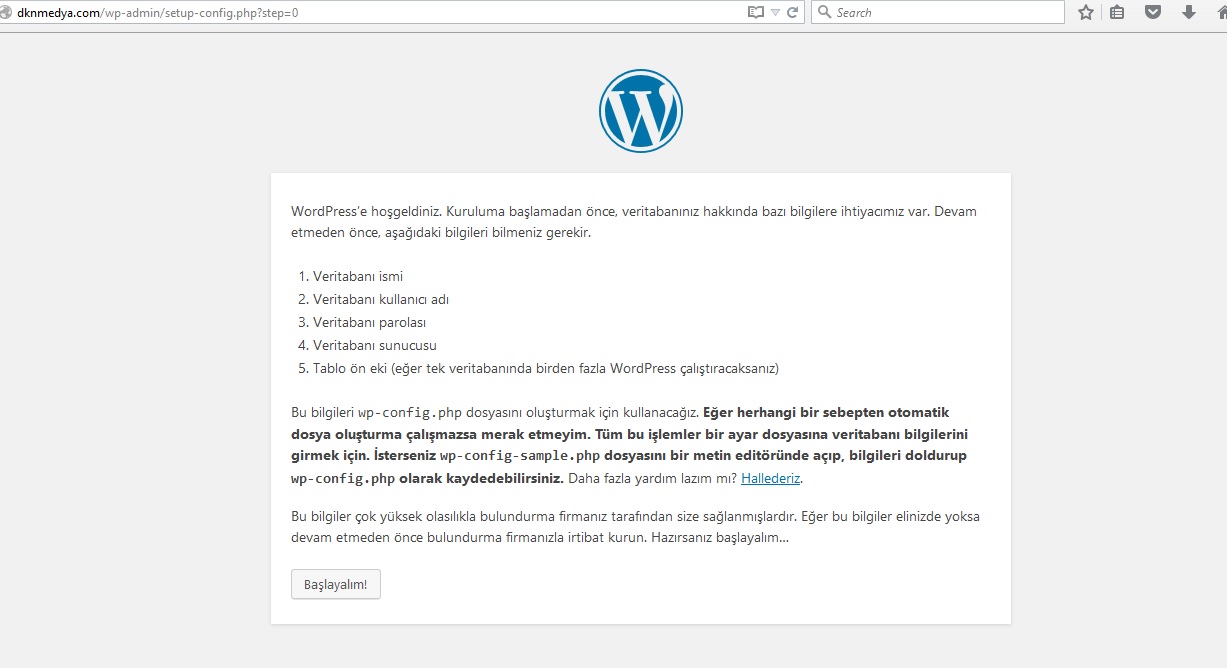Click the Başlayalım! button
The width and height of the screenshot is (1227, 668).
pos(336,584)
